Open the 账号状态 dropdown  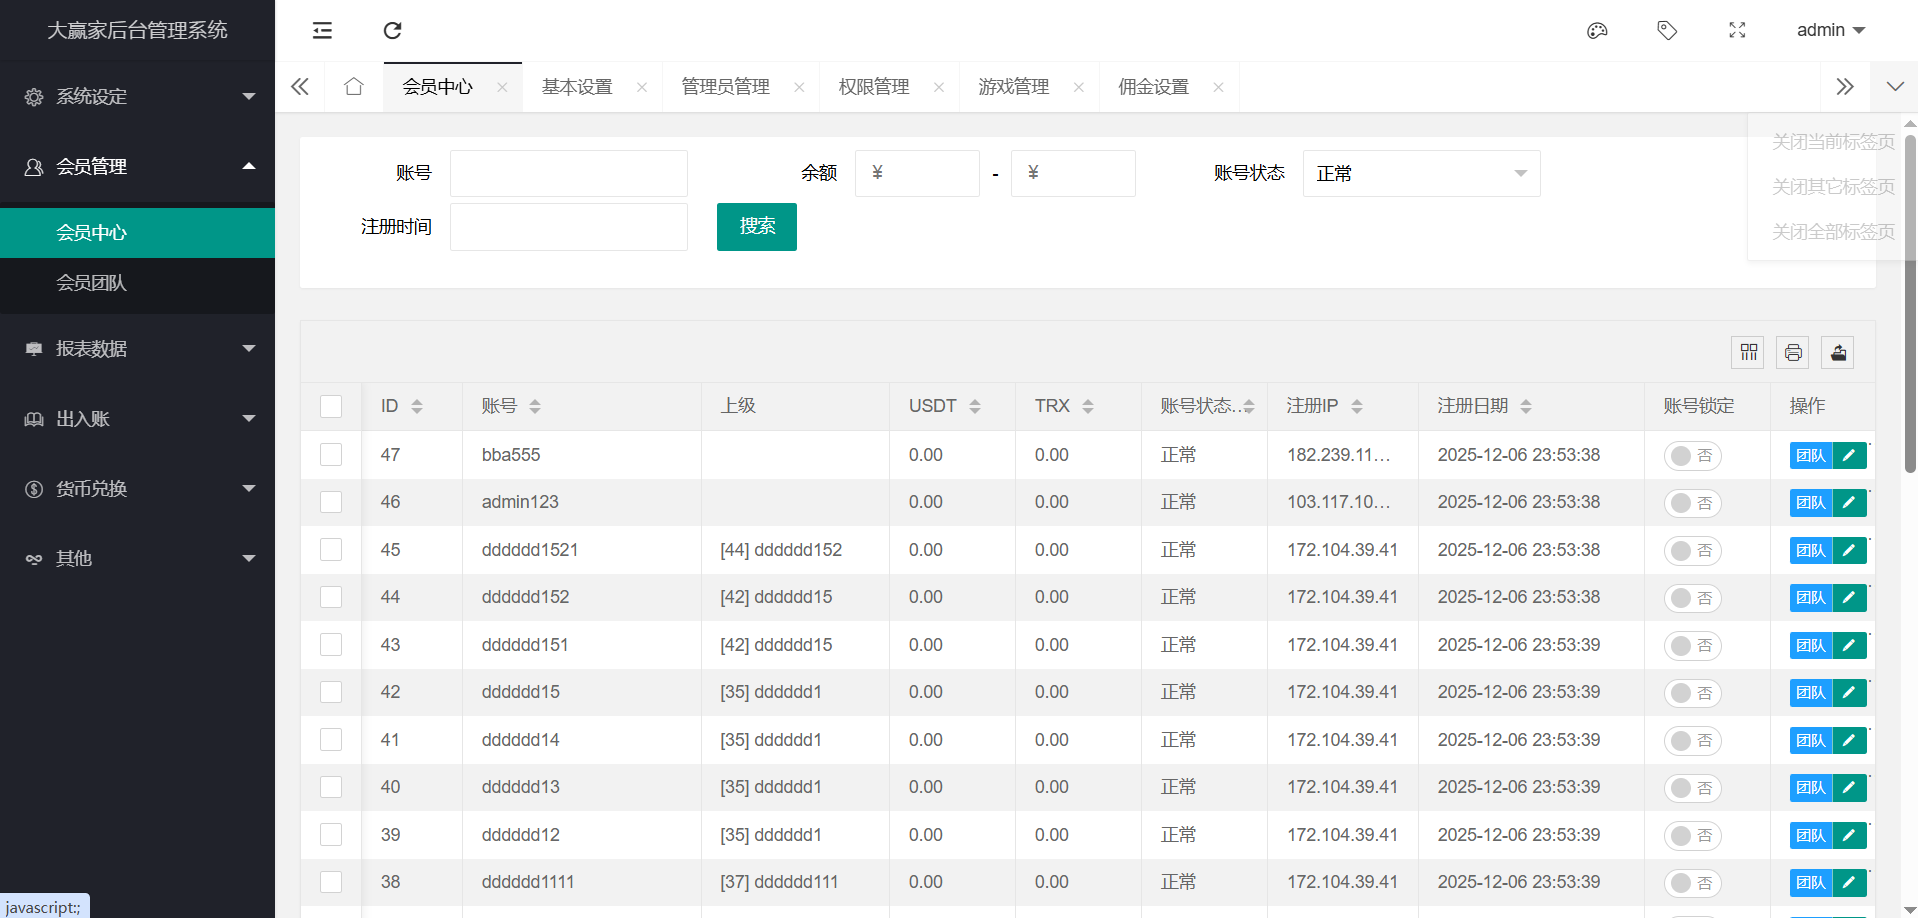[x=1420, y=174]
